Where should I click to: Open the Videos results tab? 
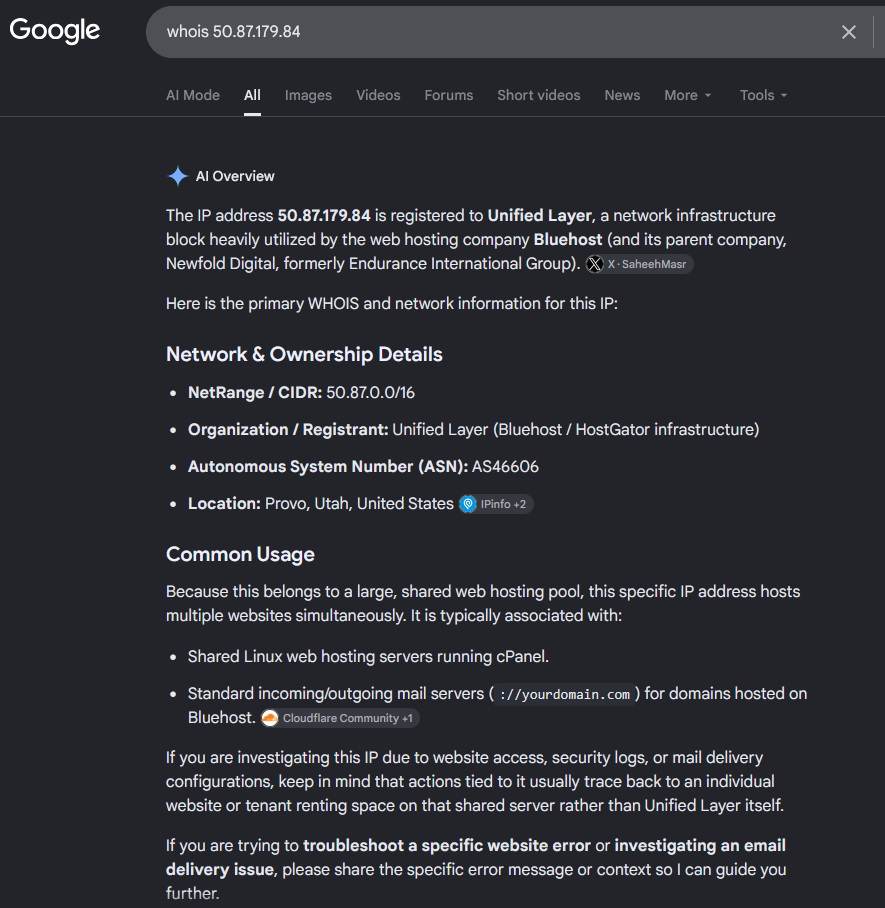click(x=378, y=95)
